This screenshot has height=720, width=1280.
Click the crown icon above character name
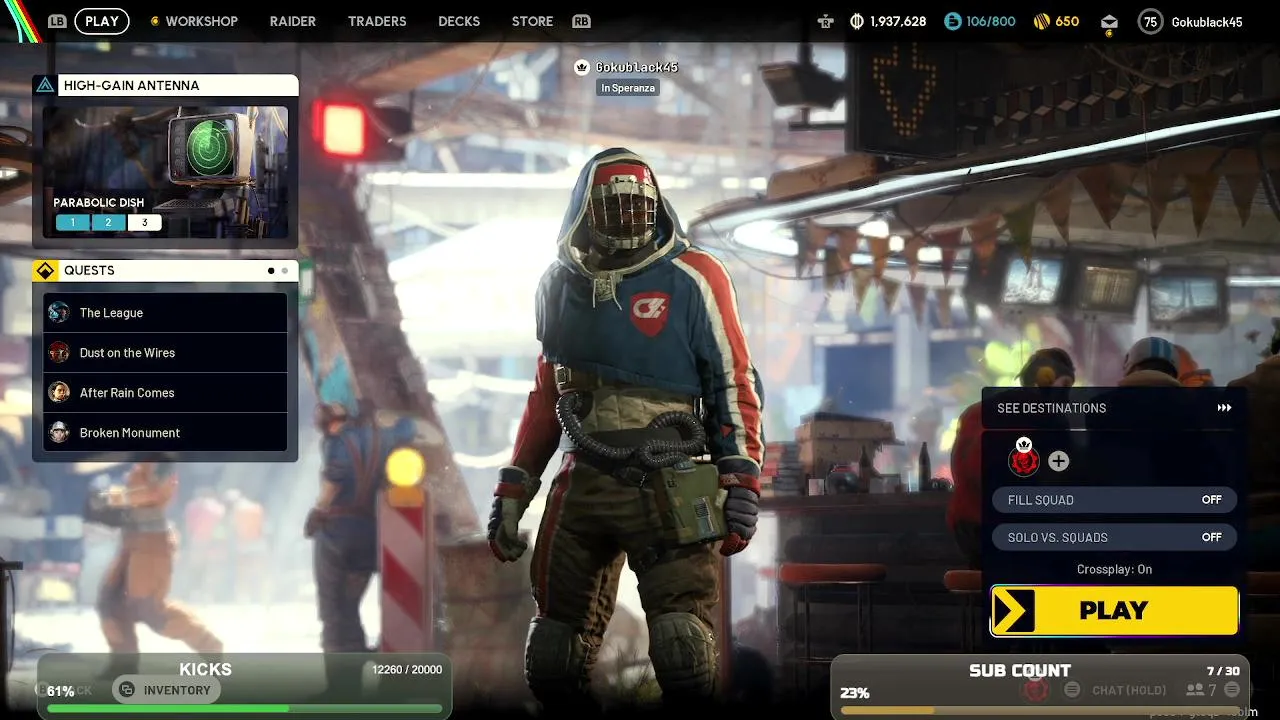[x=582, y=67]
